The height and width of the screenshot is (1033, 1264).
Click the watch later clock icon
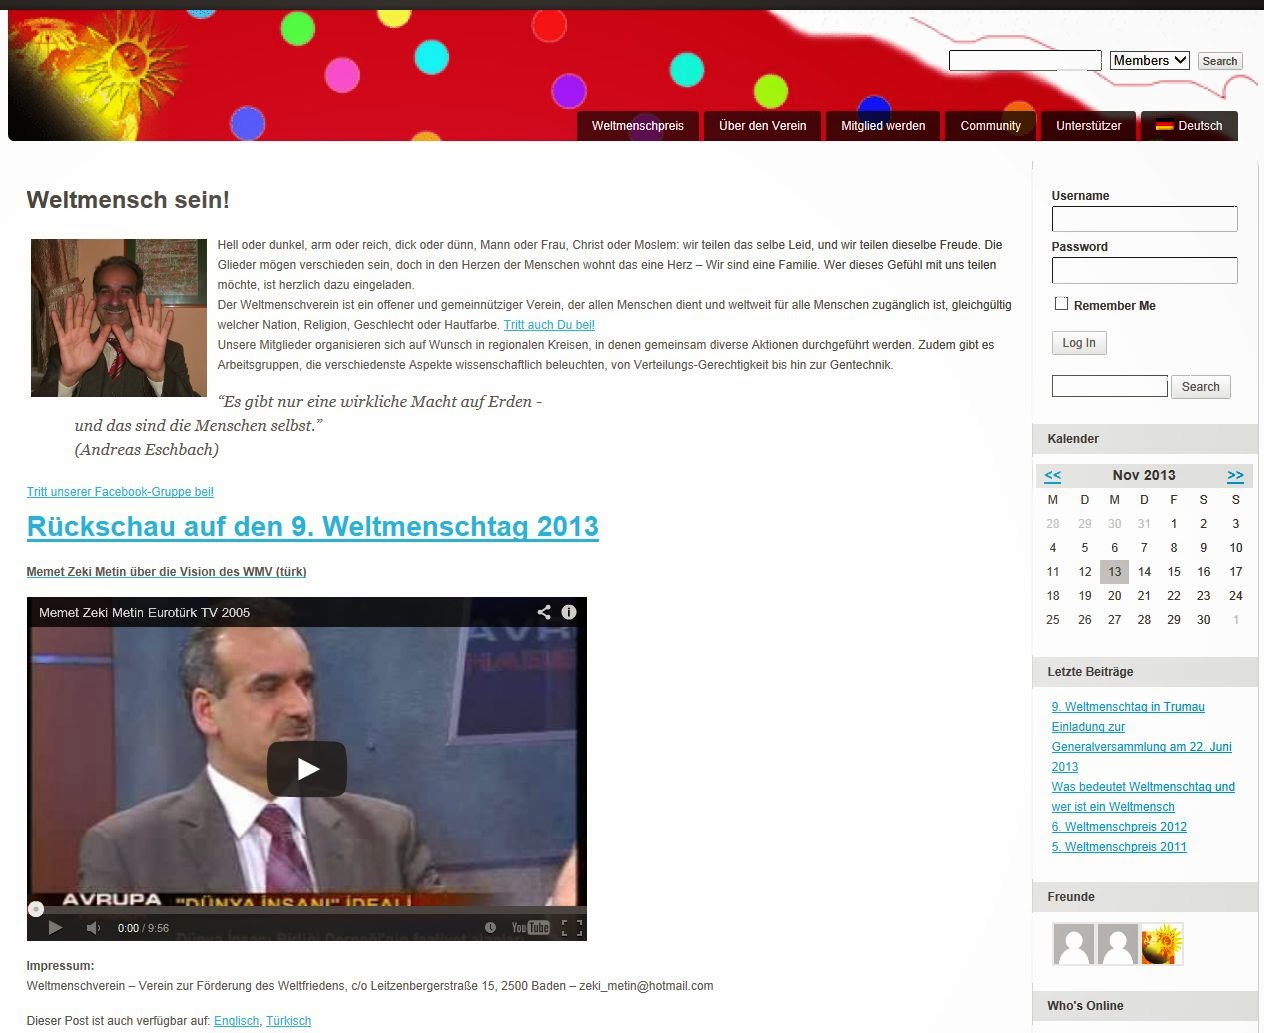point(490,928)
